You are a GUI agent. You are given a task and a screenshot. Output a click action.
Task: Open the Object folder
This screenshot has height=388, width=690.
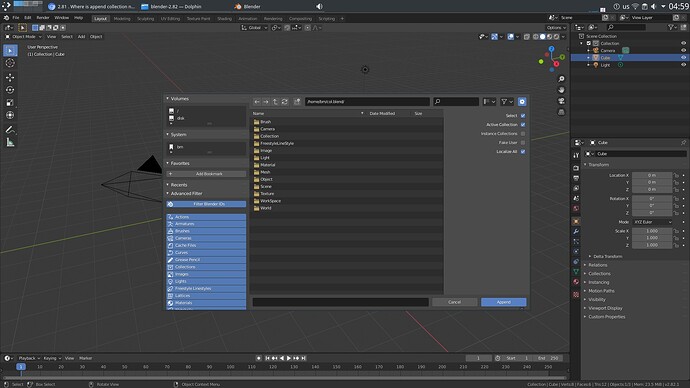266,179
